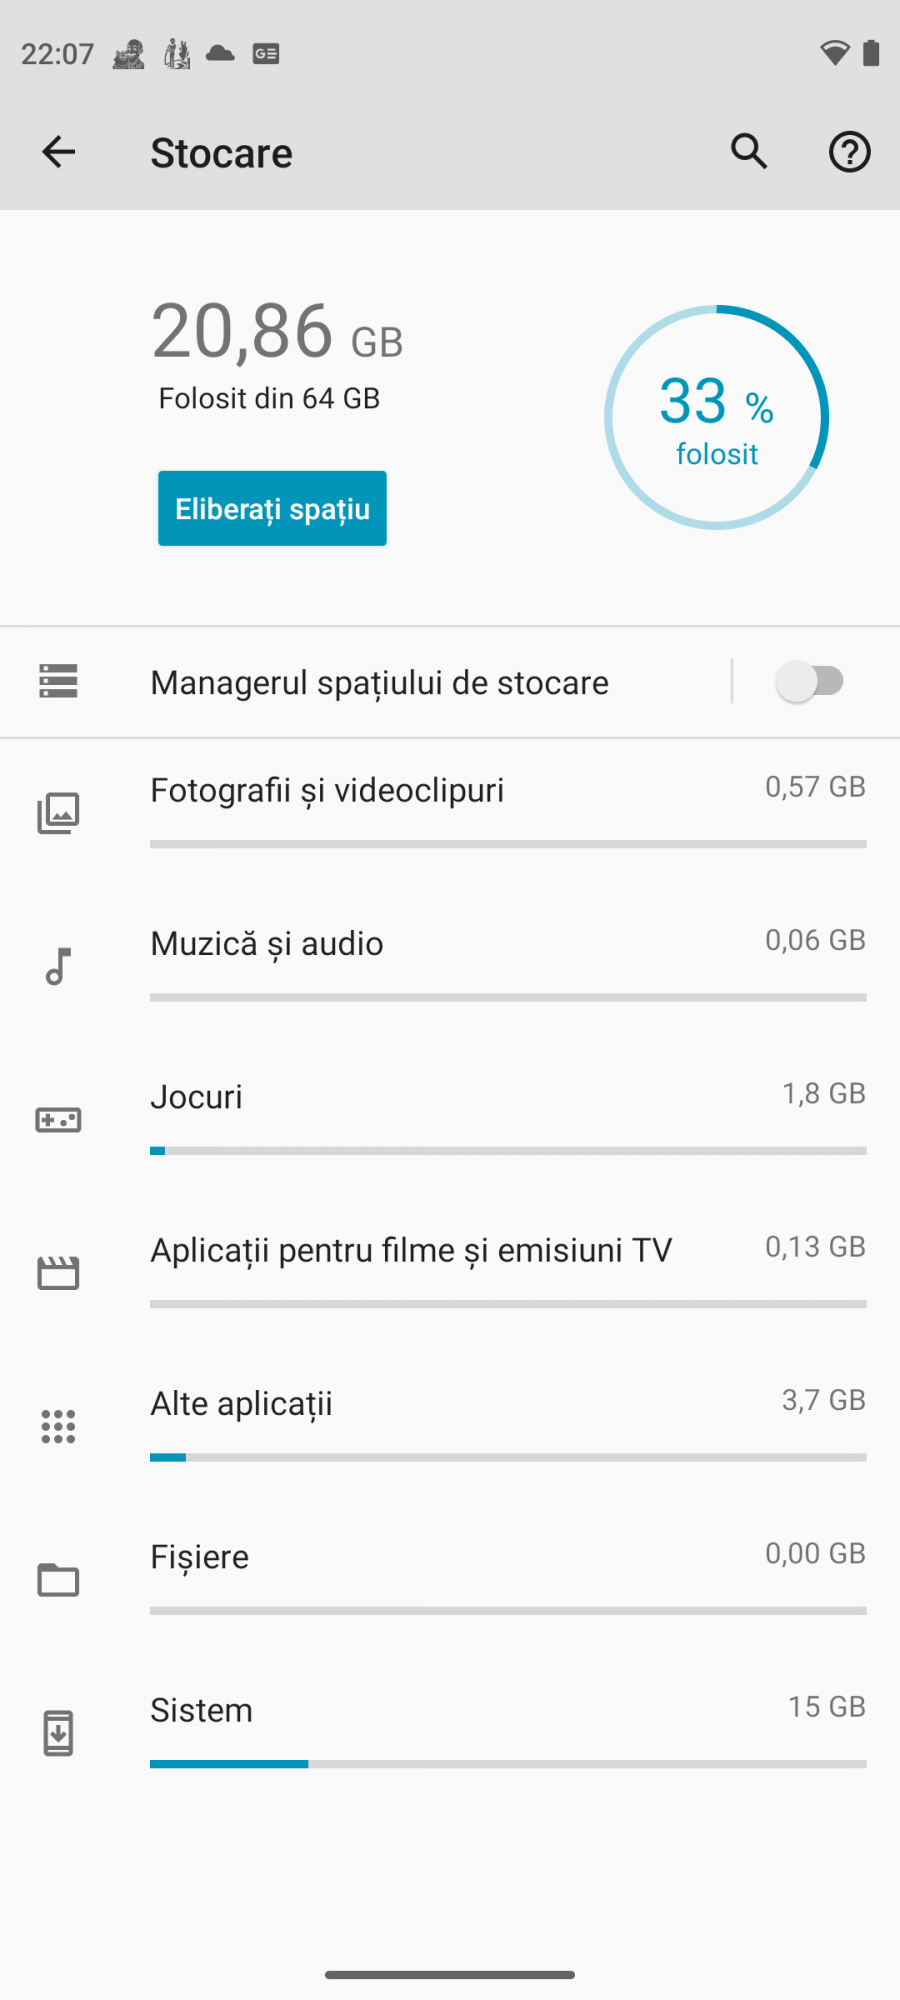Screen dimensions: 900x2000
Task: Tap the back arrow icon
Action: (59, 152)
